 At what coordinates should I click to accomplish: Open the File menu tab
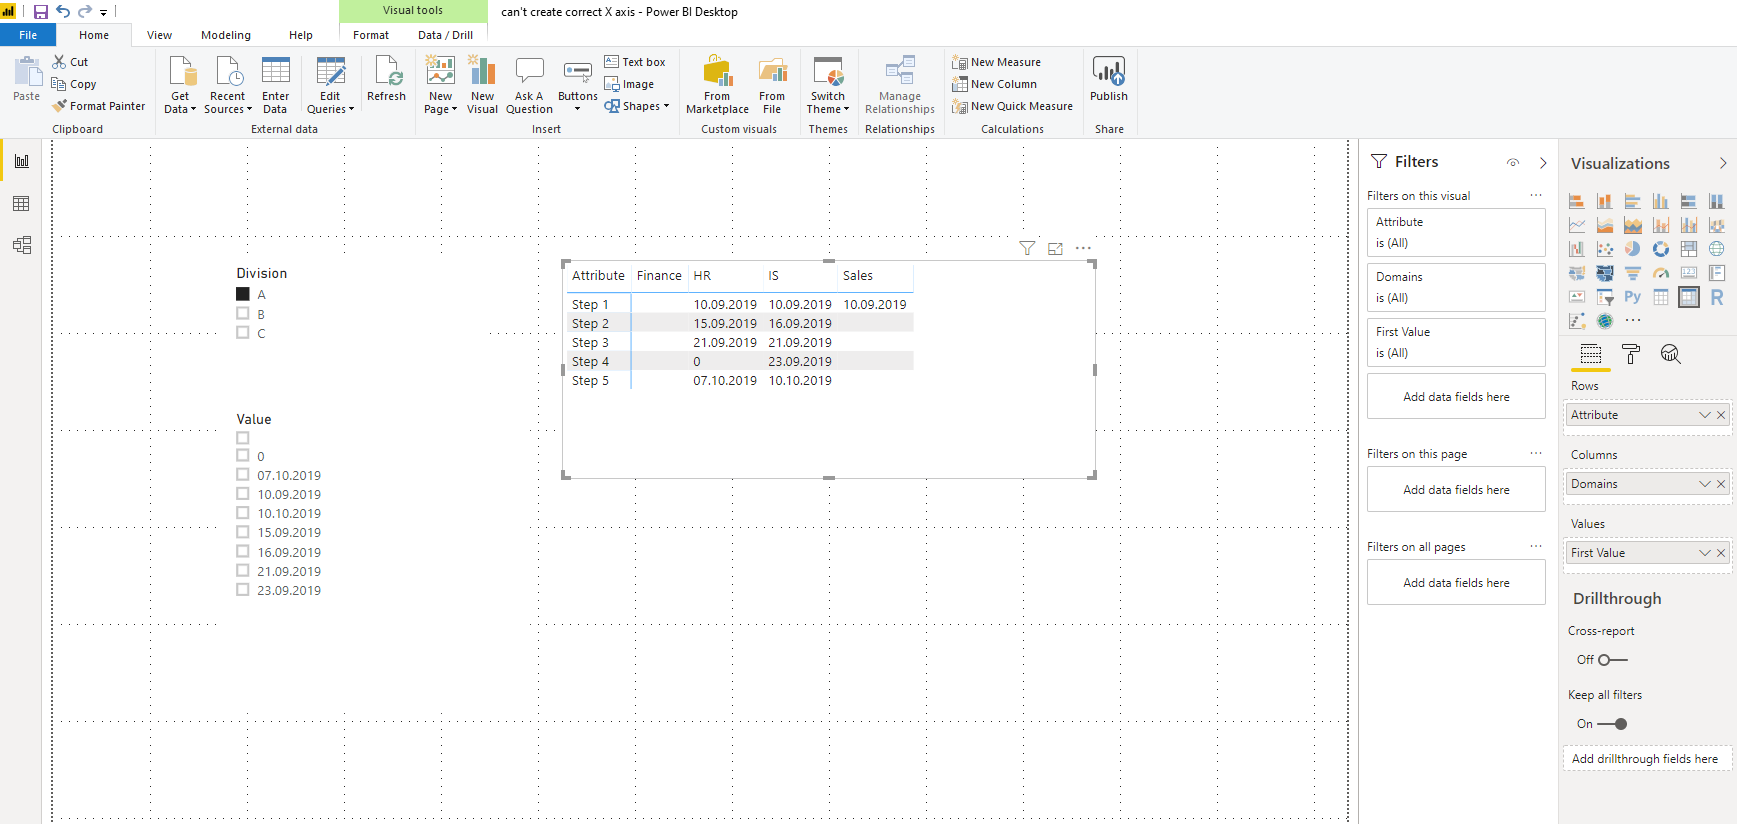coord(28,35)
